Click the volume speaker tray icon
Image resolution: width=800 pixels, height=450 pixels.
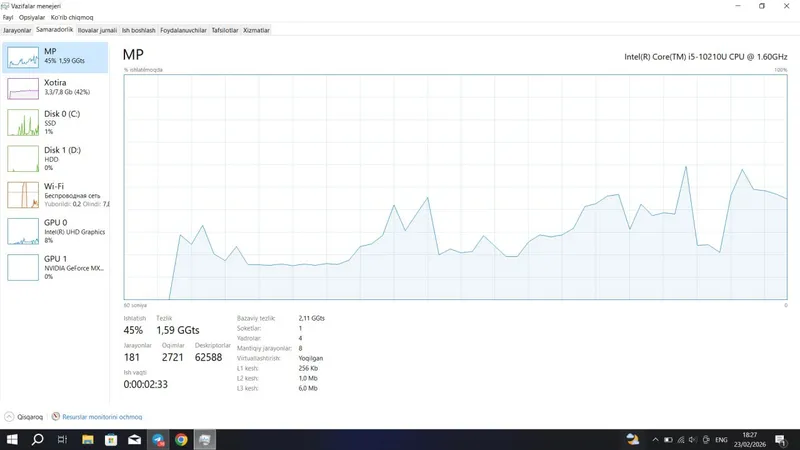tap(693, 440)
